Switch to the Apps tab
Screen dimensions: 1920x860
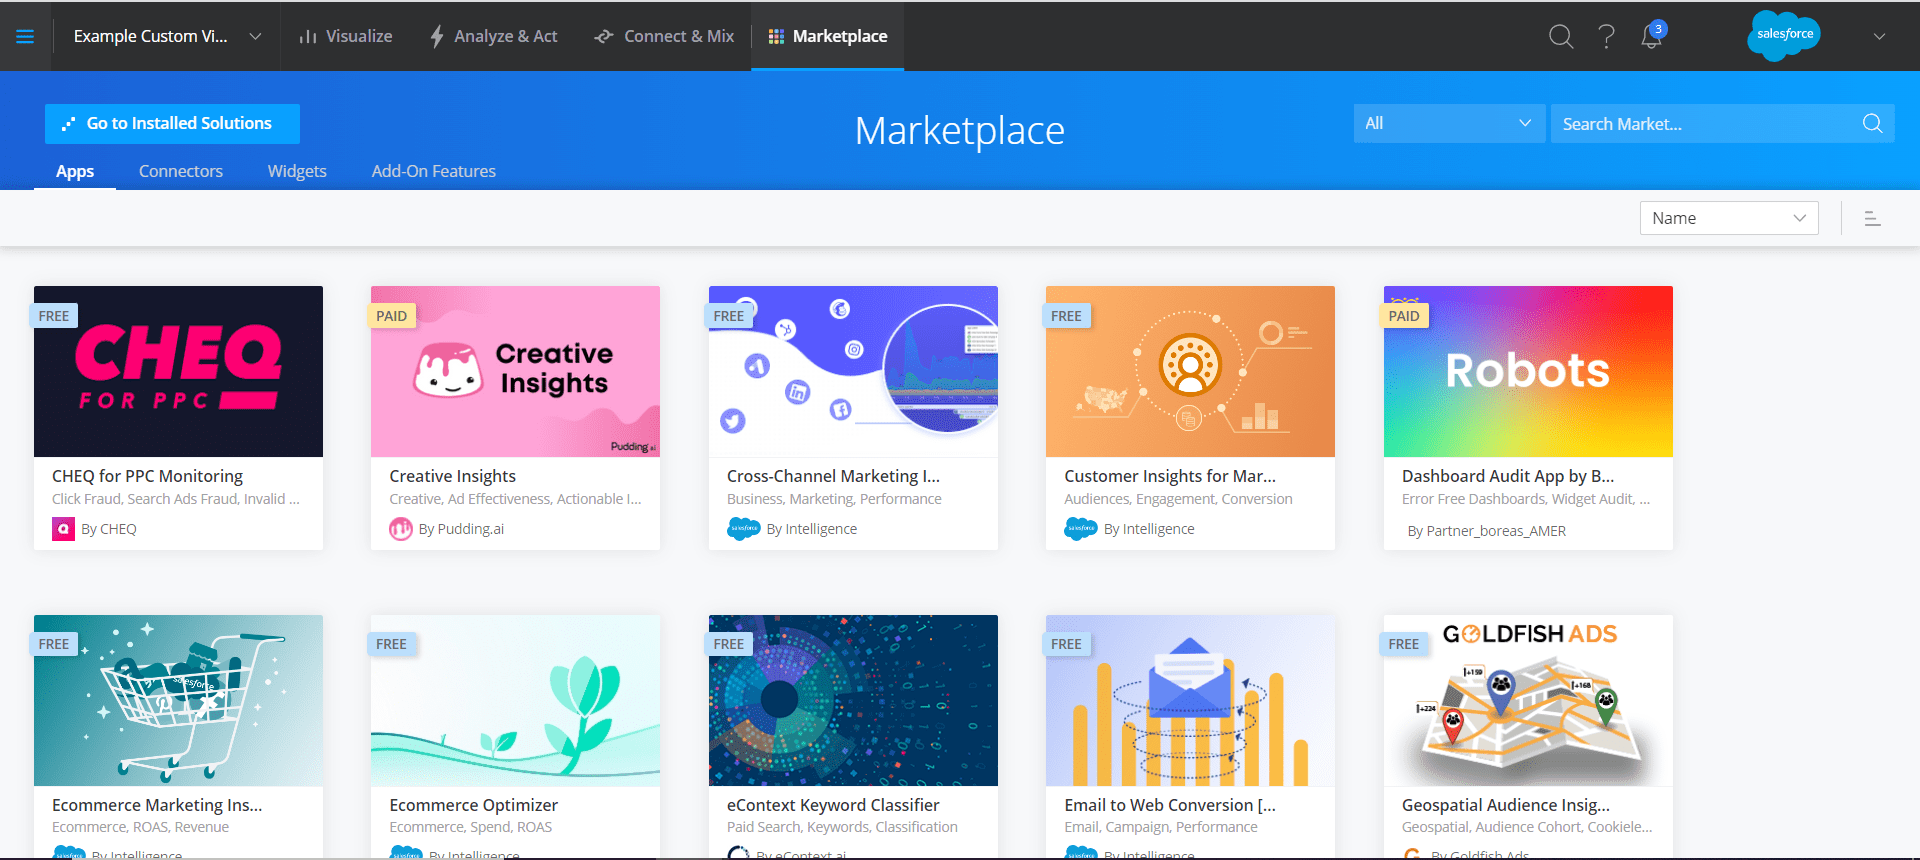[x=75, y=171]
